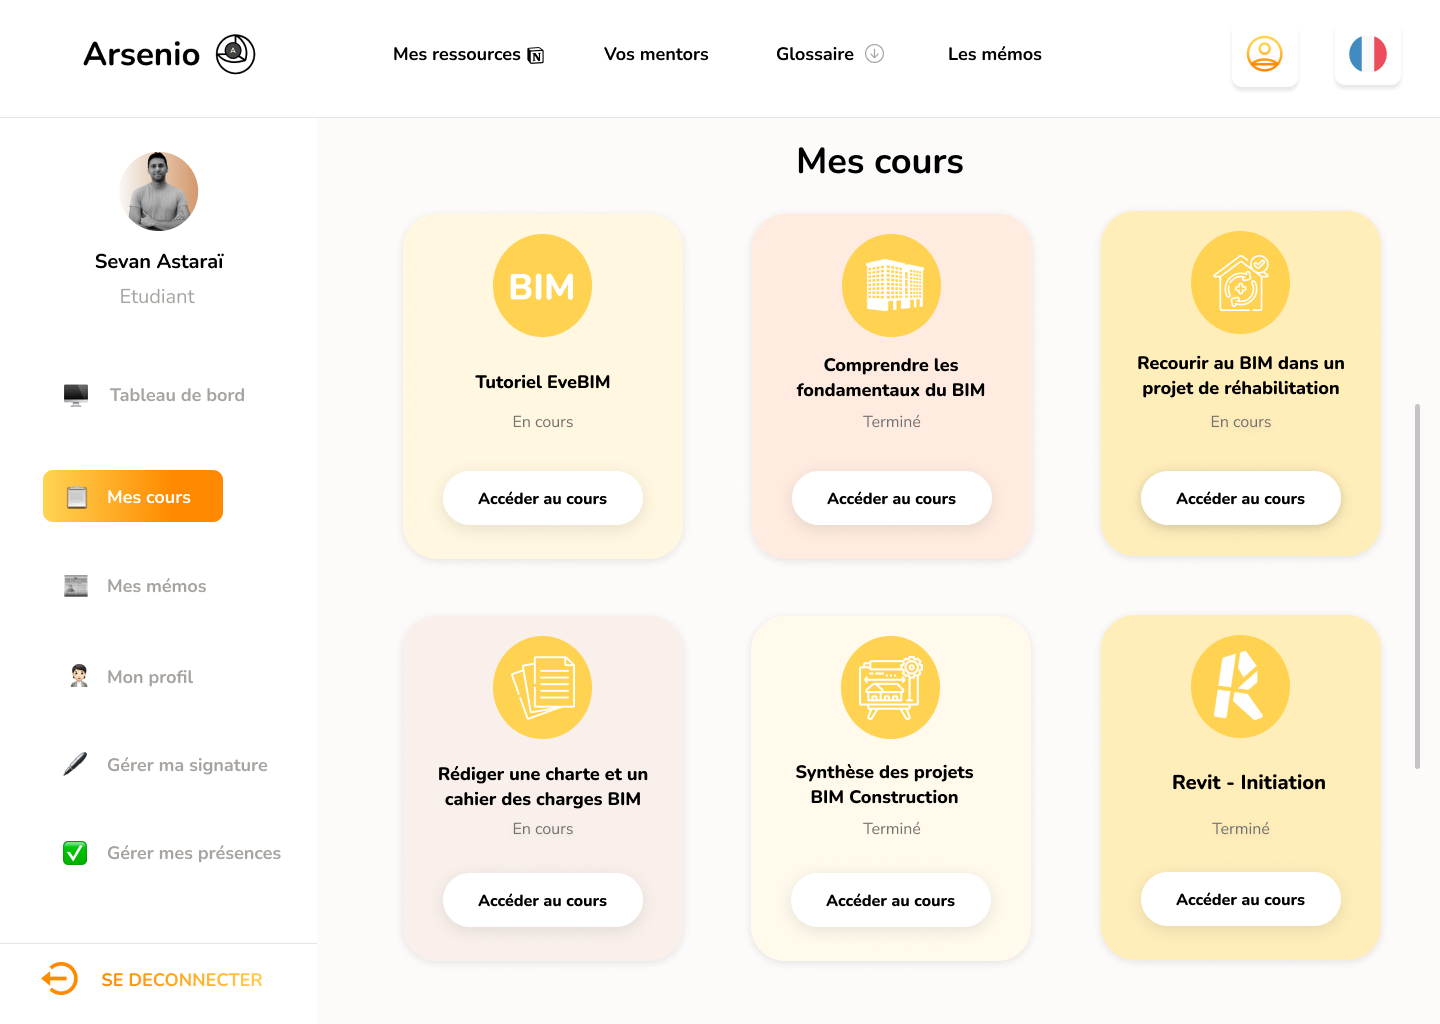Click the page vertical scrollbar
The height and width of the screenshot is (1024, 1440).
(1417, 586)
